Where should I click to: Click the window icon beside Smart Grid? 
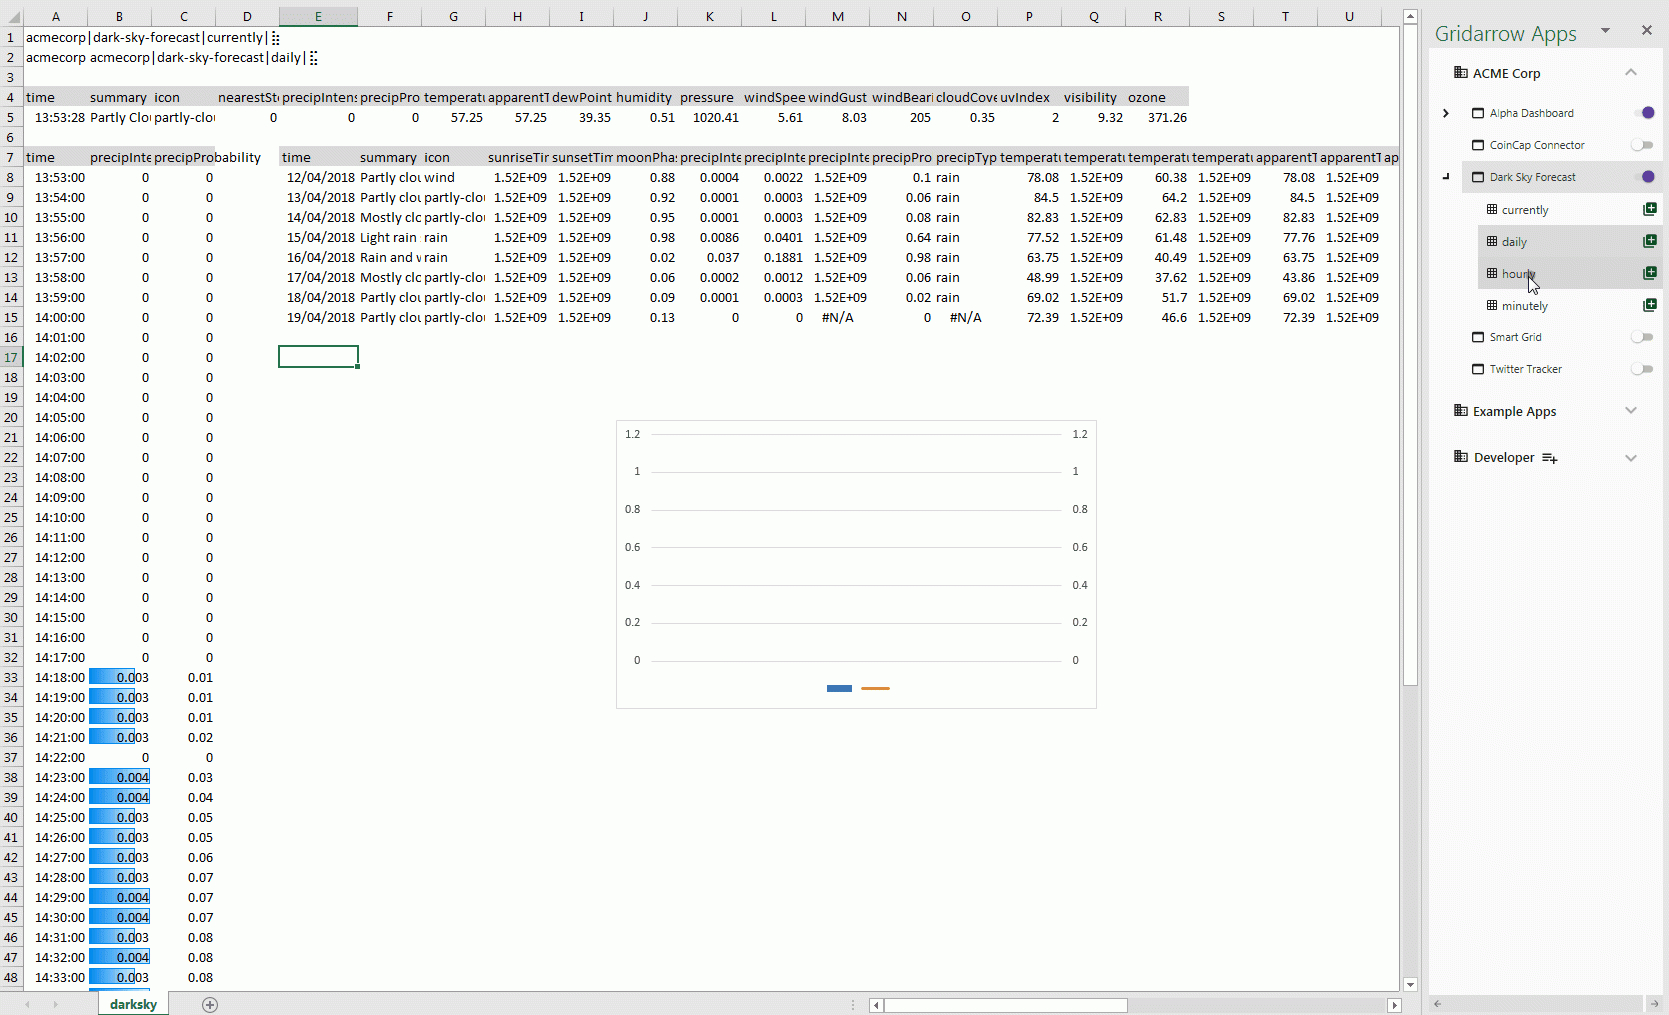(x=1478, y=337)
